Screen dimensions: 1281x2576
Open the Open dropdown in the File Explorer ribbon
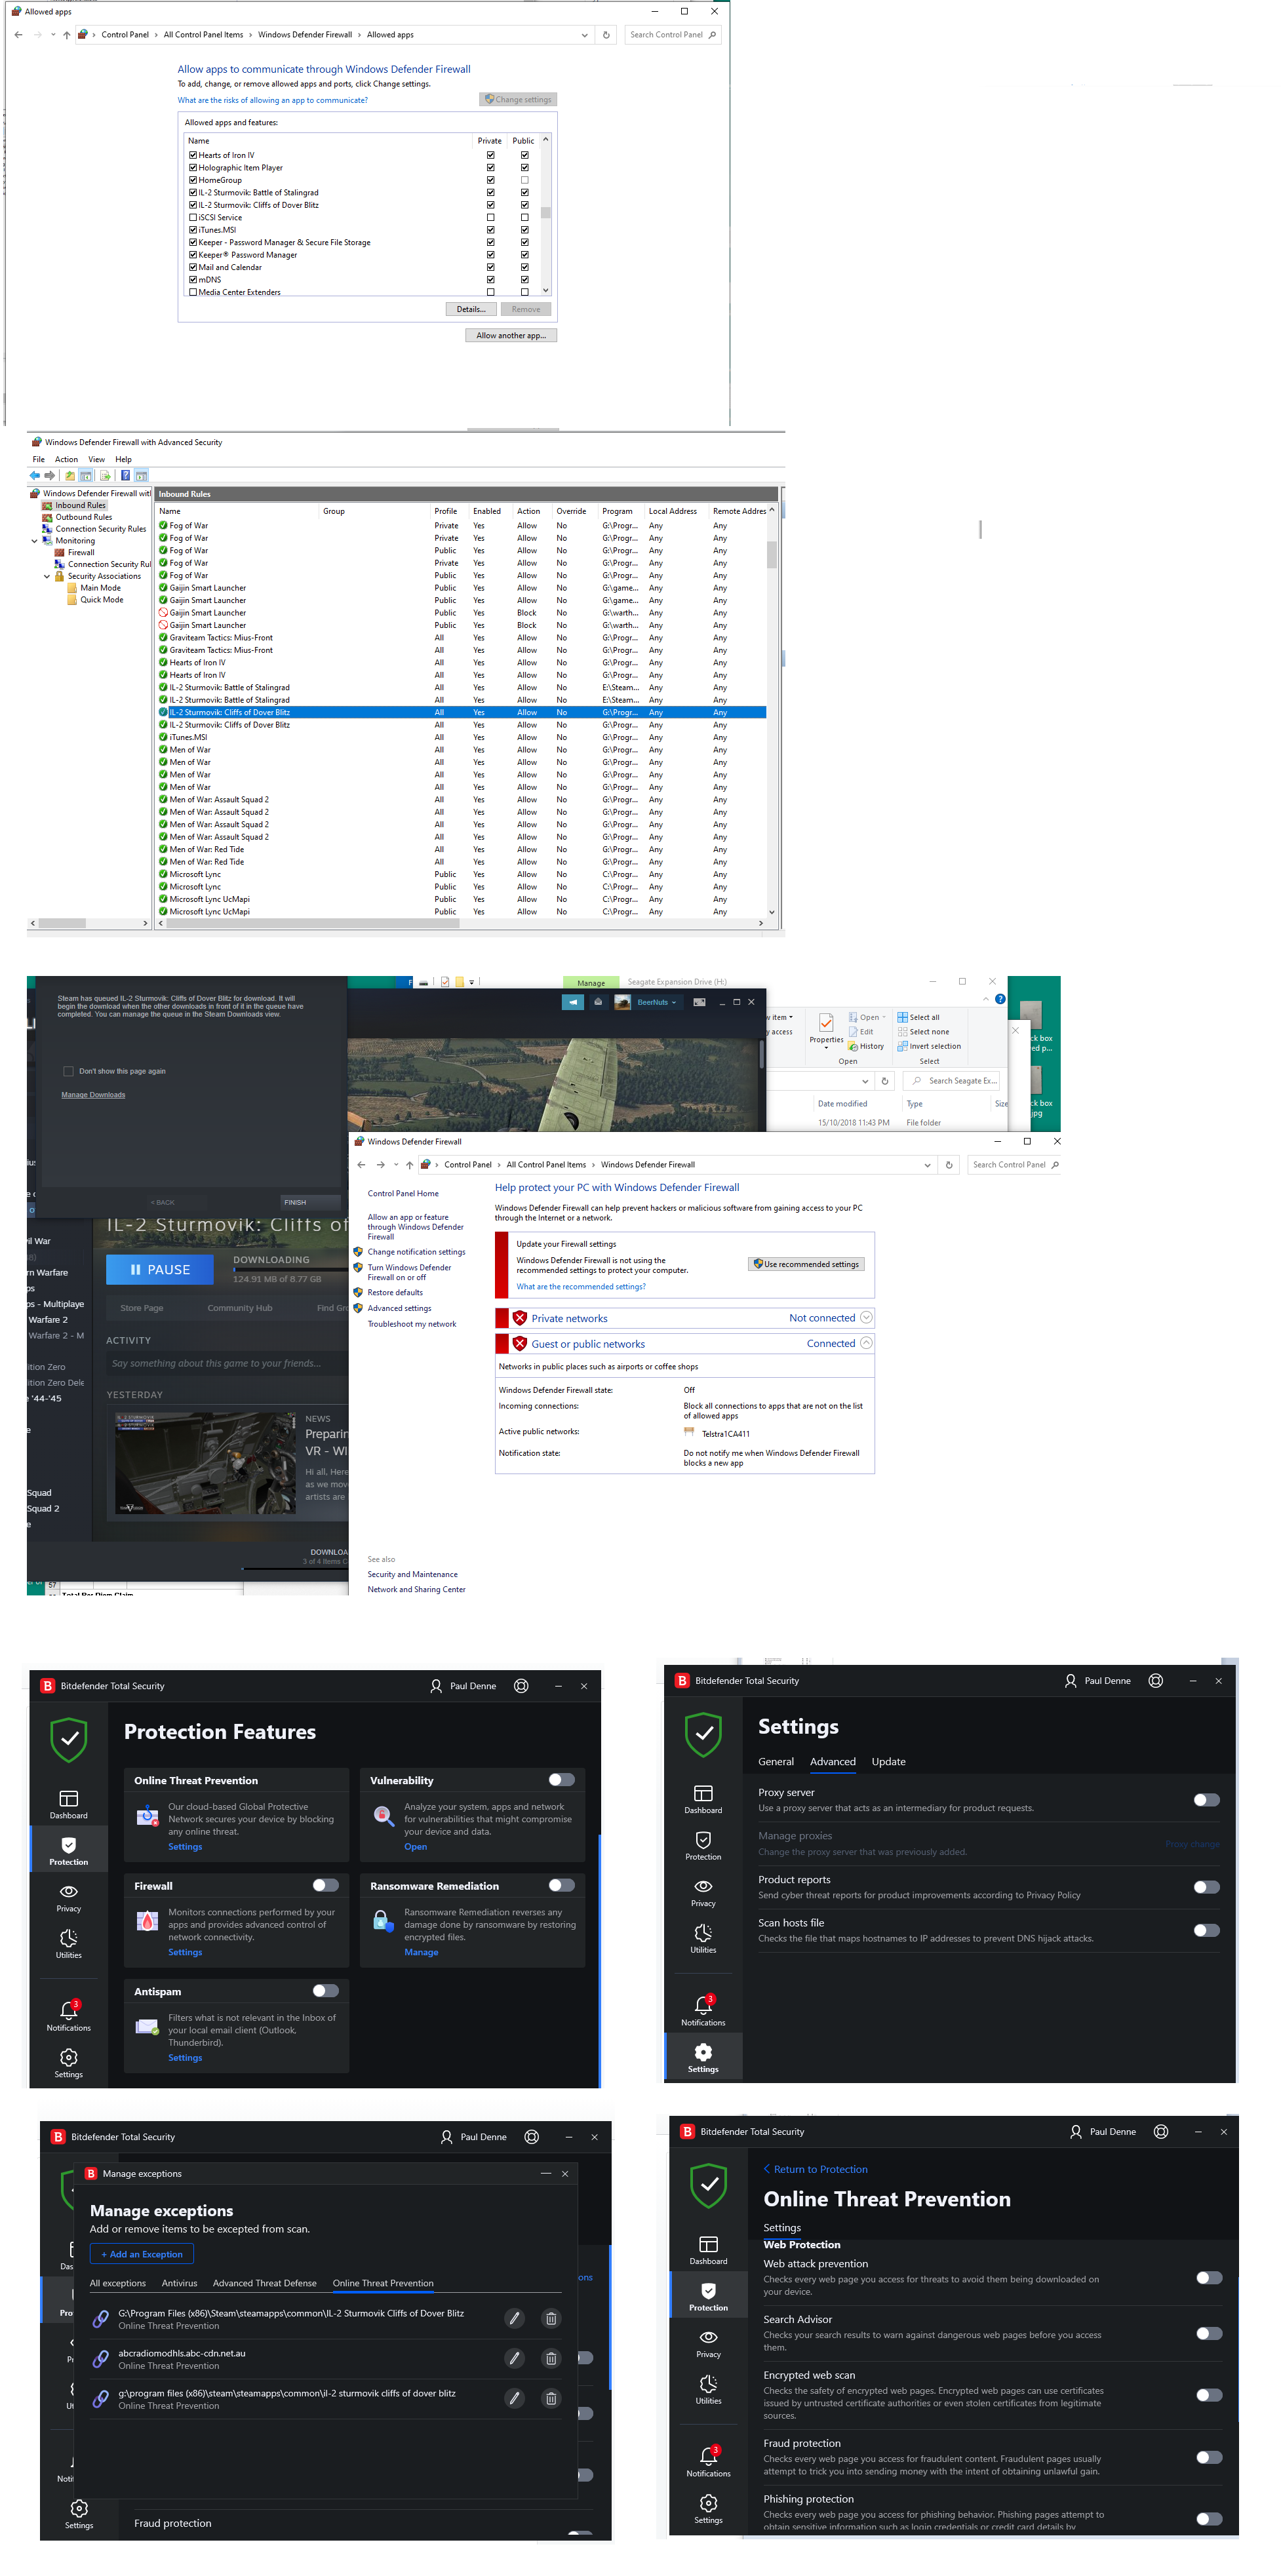pyautogui.click(x=868, y=1017)
